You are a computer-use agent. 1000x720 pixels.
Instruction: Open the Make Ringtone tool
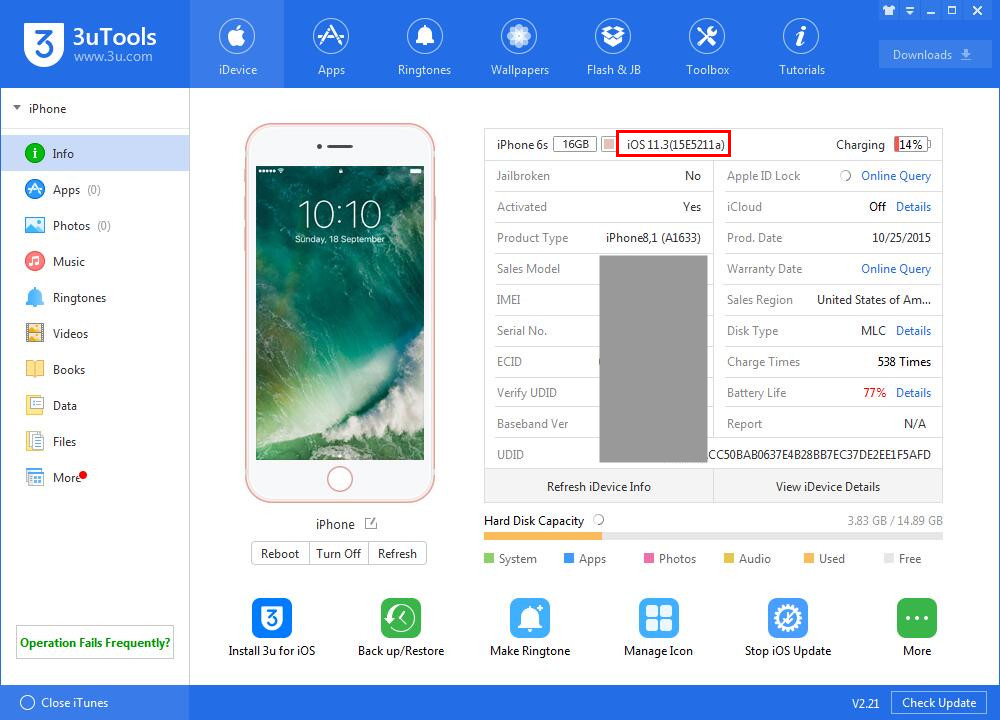click(x=530, y=617)
